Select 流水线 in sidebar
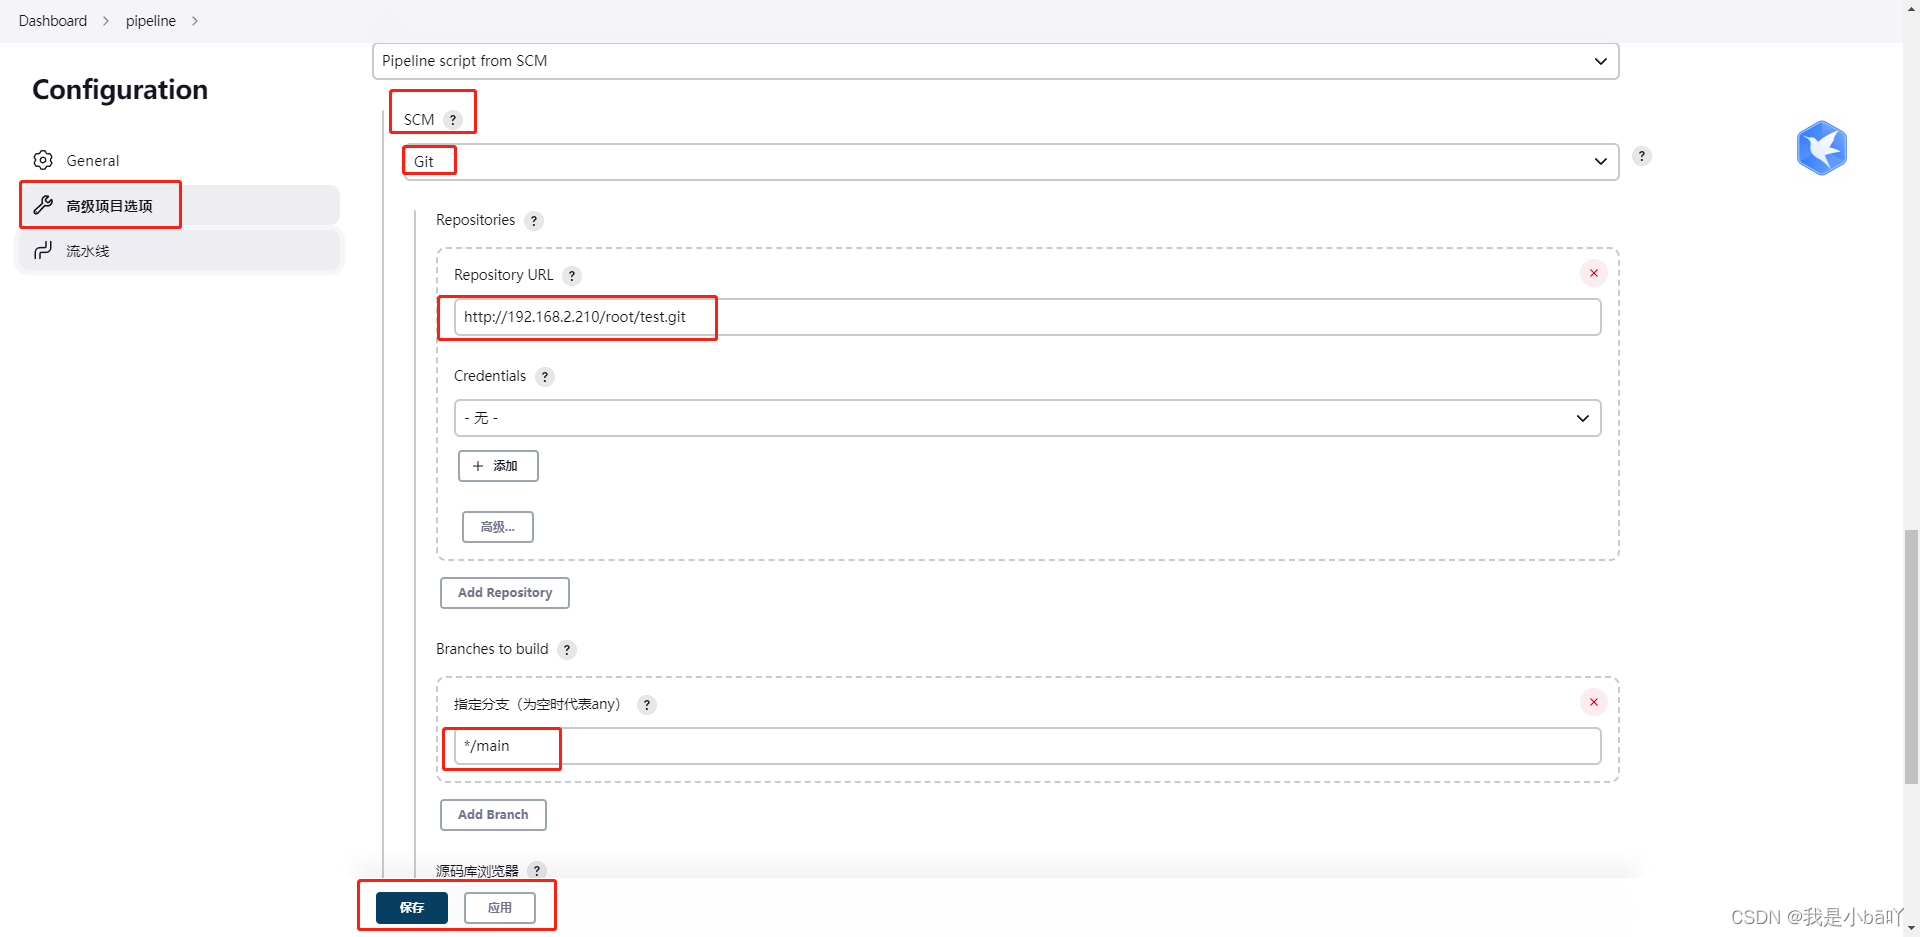The width and height of the screenshot is (1920, 937). pos(180,250)
